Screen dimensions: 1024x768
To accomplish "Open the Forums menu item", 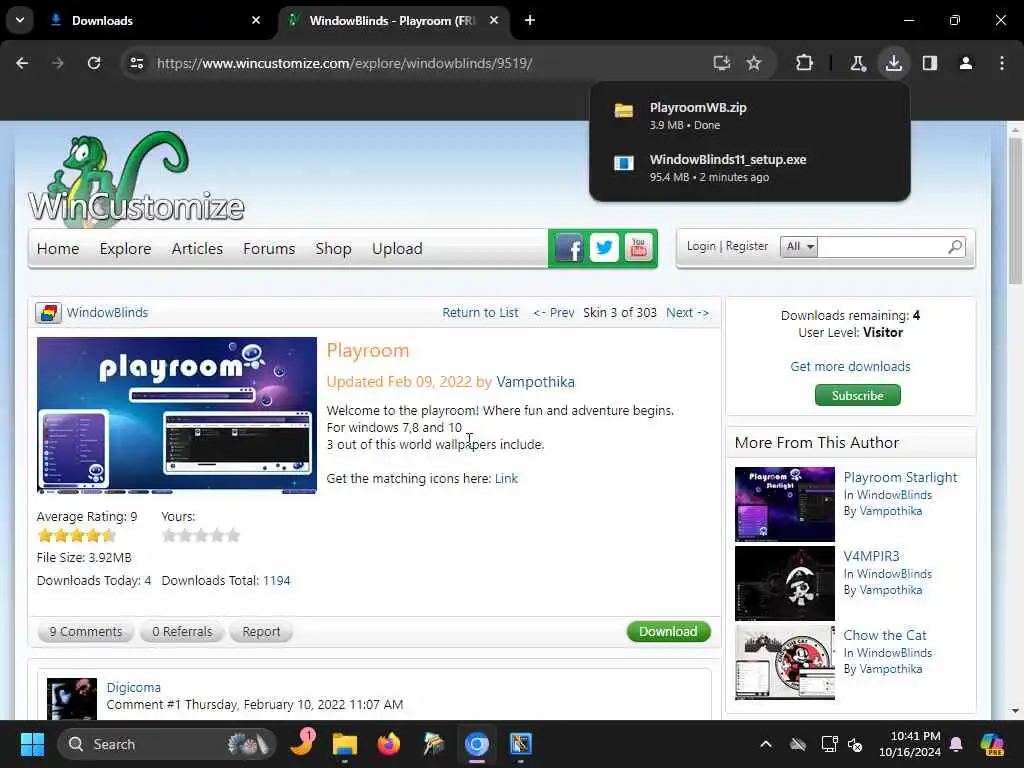I will click(x=269, y=249).
